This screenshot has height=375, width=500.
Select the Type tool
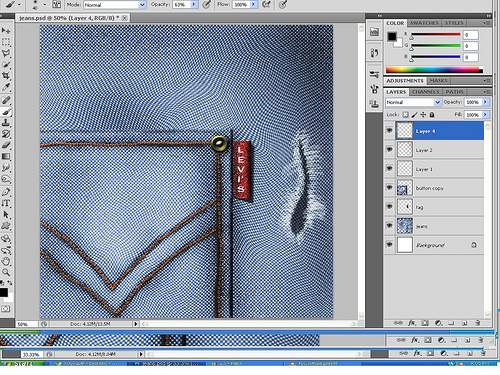6,203
